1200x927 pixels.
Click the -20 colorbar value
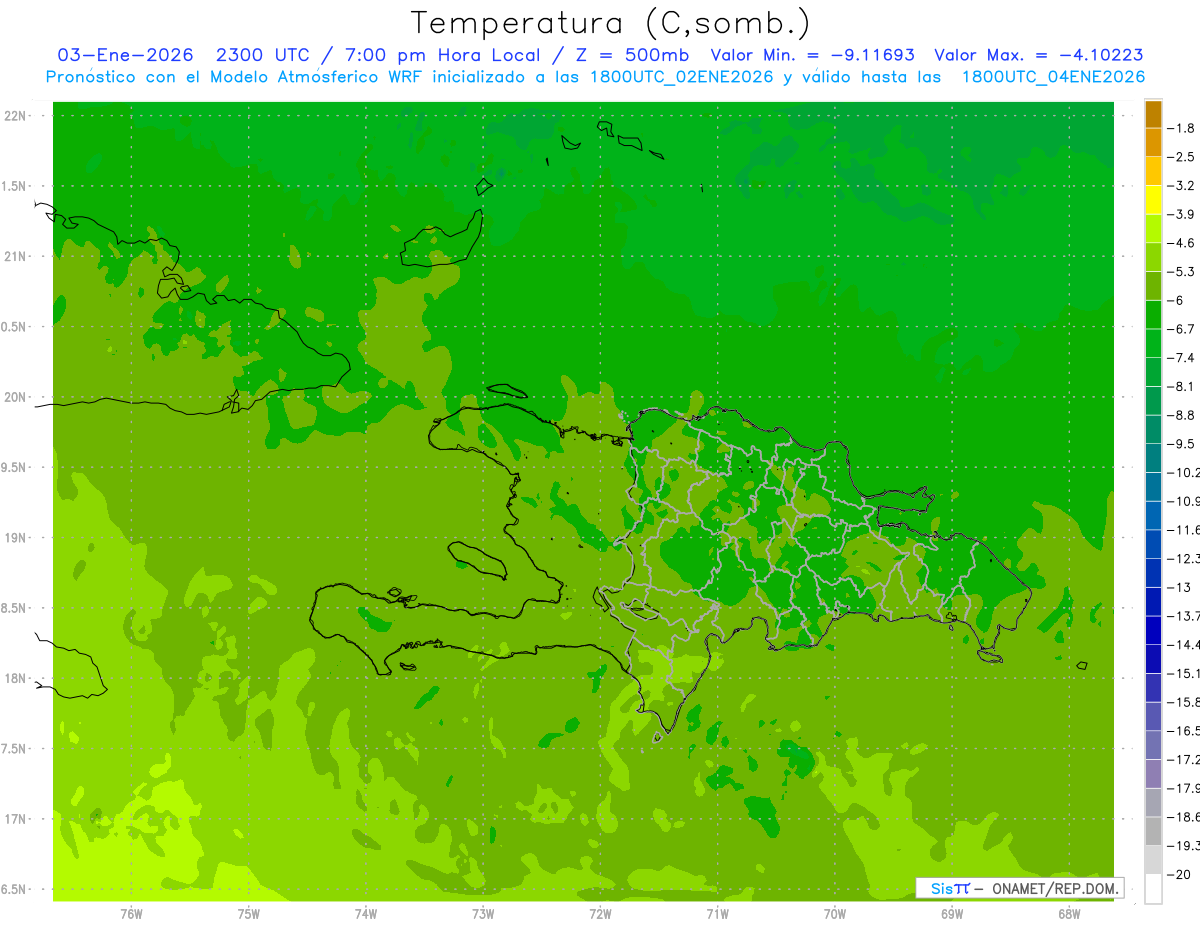1180,874
